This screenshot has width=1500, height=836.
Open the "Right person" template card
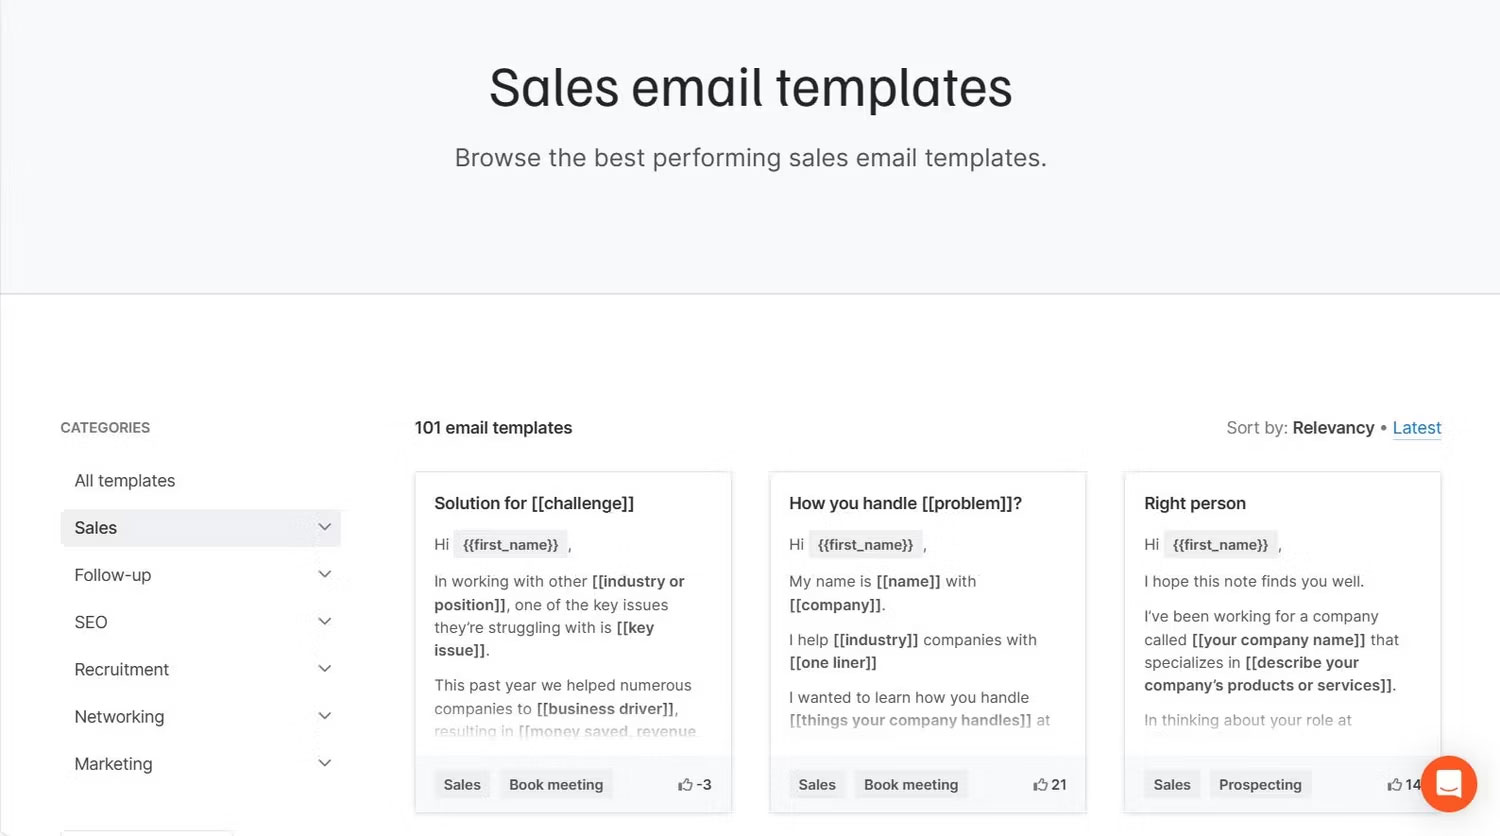click(x=1194, y=503)
